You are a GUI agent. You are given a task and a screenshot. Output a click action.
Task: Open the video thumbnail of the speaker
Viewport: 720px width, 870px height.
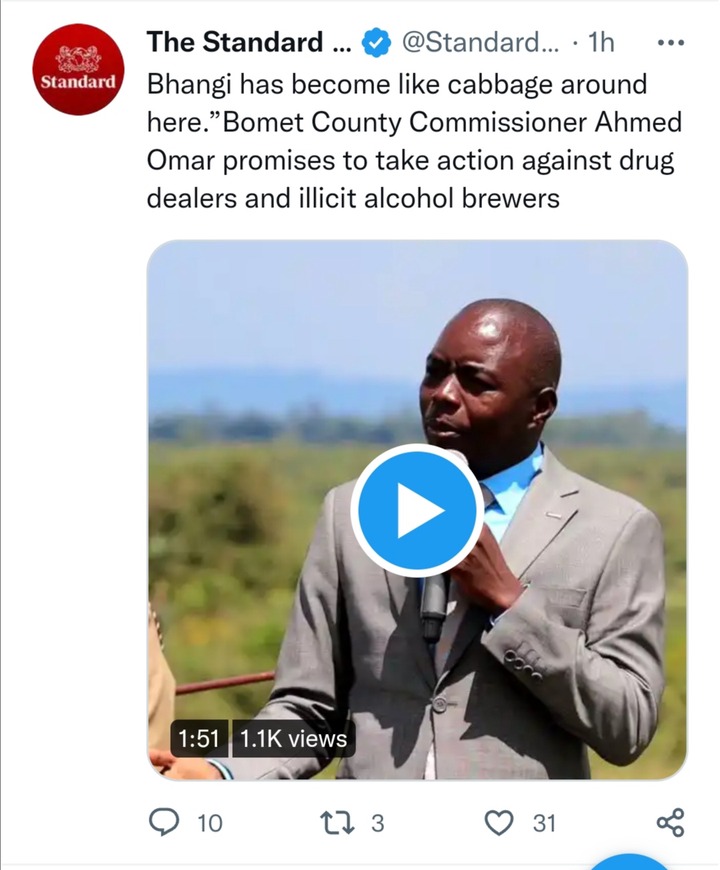click(417, 510)
